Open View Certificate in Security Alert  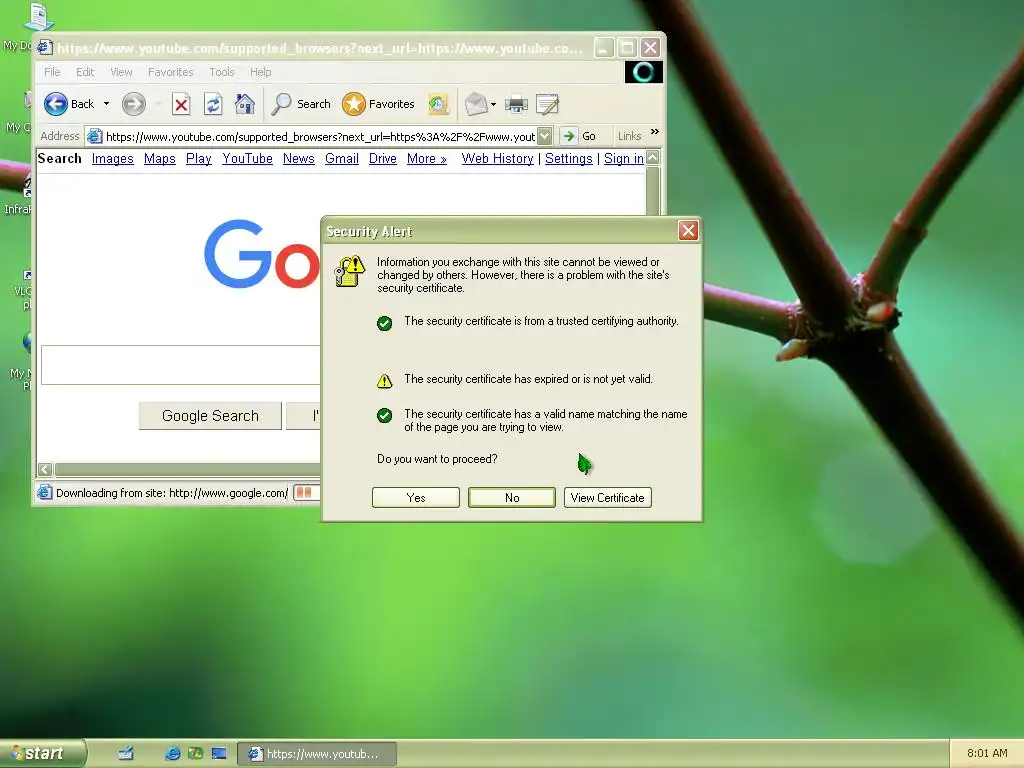click(x=607, y=498)
